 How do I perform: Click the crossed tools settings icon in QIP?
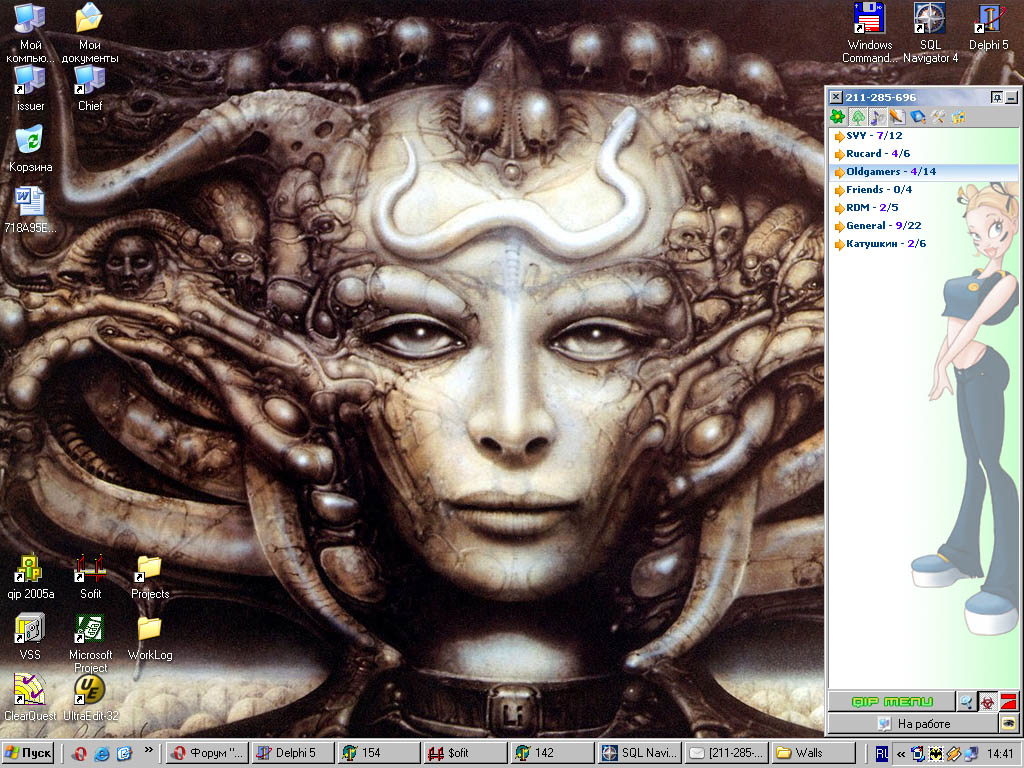pyautogui.click(x=938, y=117)
